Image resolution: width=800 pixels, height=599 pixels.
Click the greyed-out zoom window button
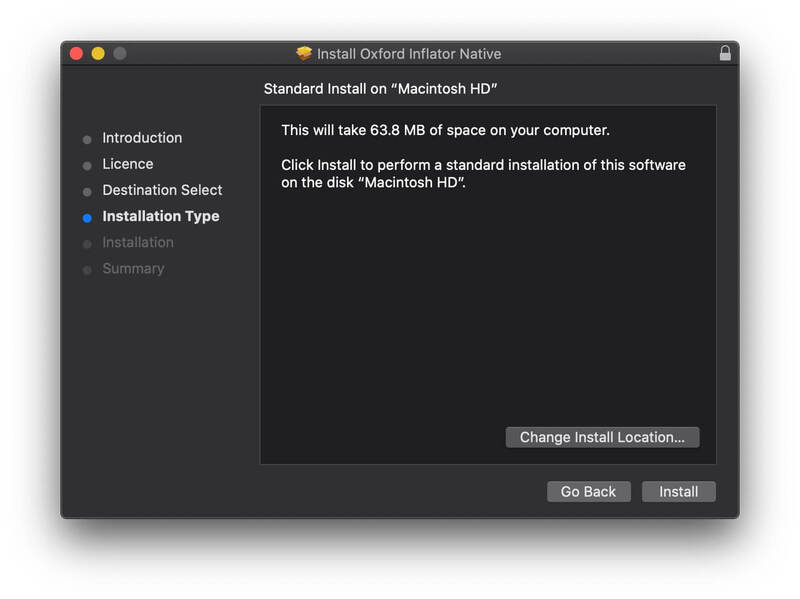click(120, 54)
